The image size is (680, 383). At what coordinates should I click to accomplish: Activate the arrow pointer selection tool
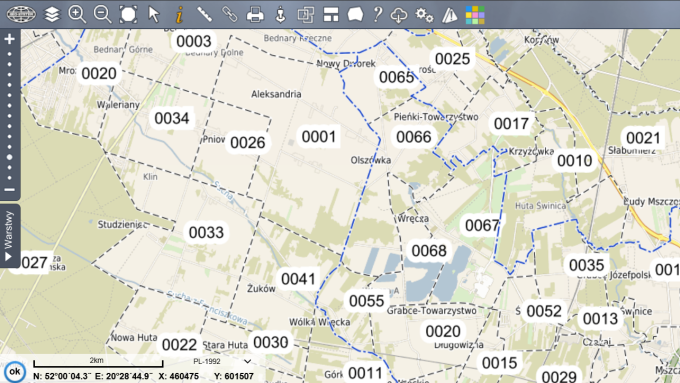point(154,15)
